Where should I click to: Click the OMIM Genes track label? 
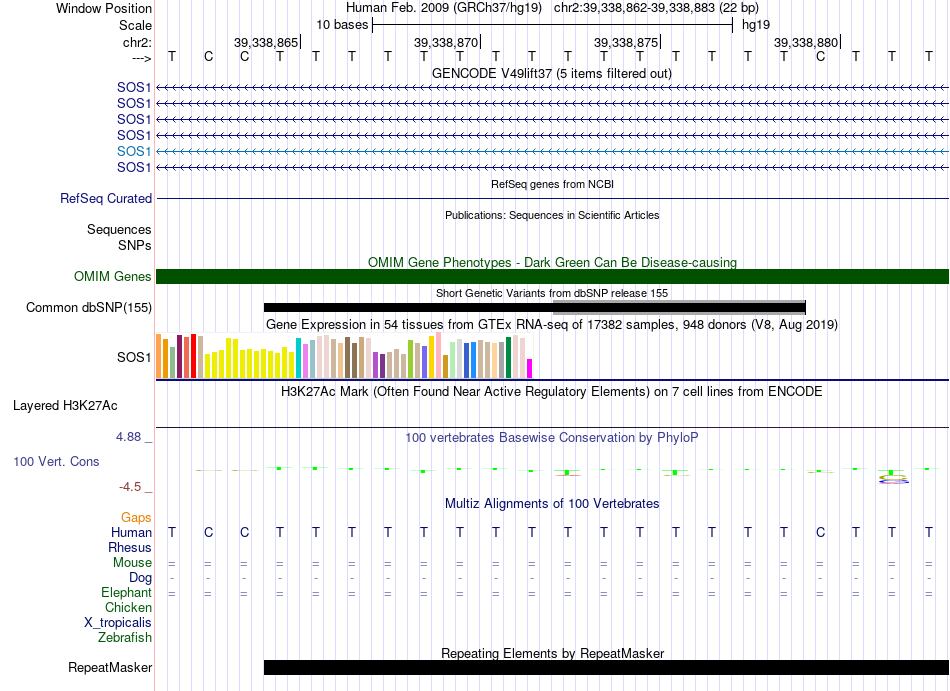point(113,277)
